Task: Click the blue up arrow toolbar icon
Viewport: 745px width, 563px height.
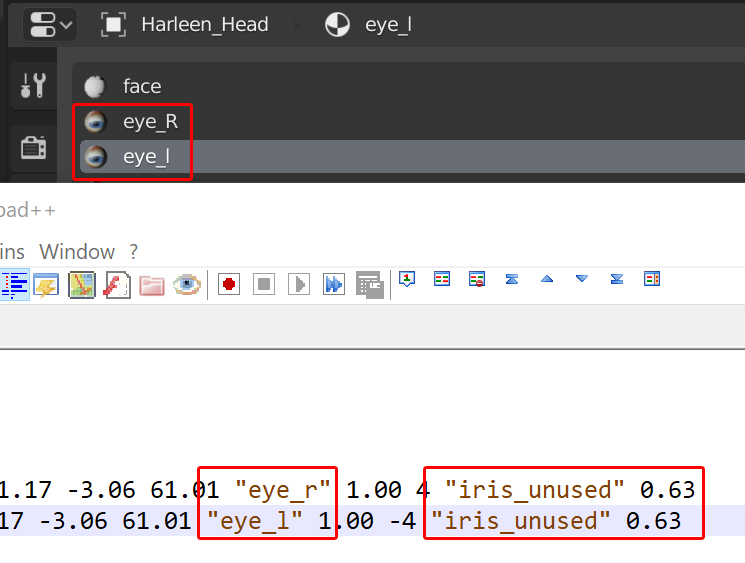Action: (x=547, y=279)
